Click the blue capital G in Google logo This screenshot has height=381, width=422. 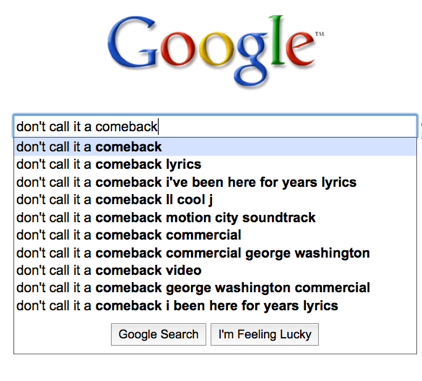pyautogui.click(x=132, y=42)
